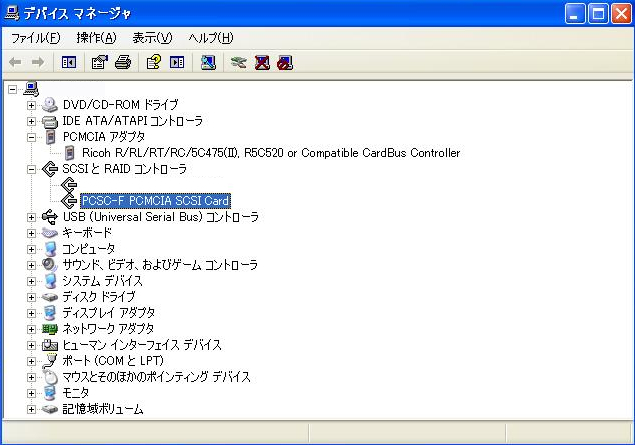
Task: Click the sound controller speaker icon
Action: [50, 265]
